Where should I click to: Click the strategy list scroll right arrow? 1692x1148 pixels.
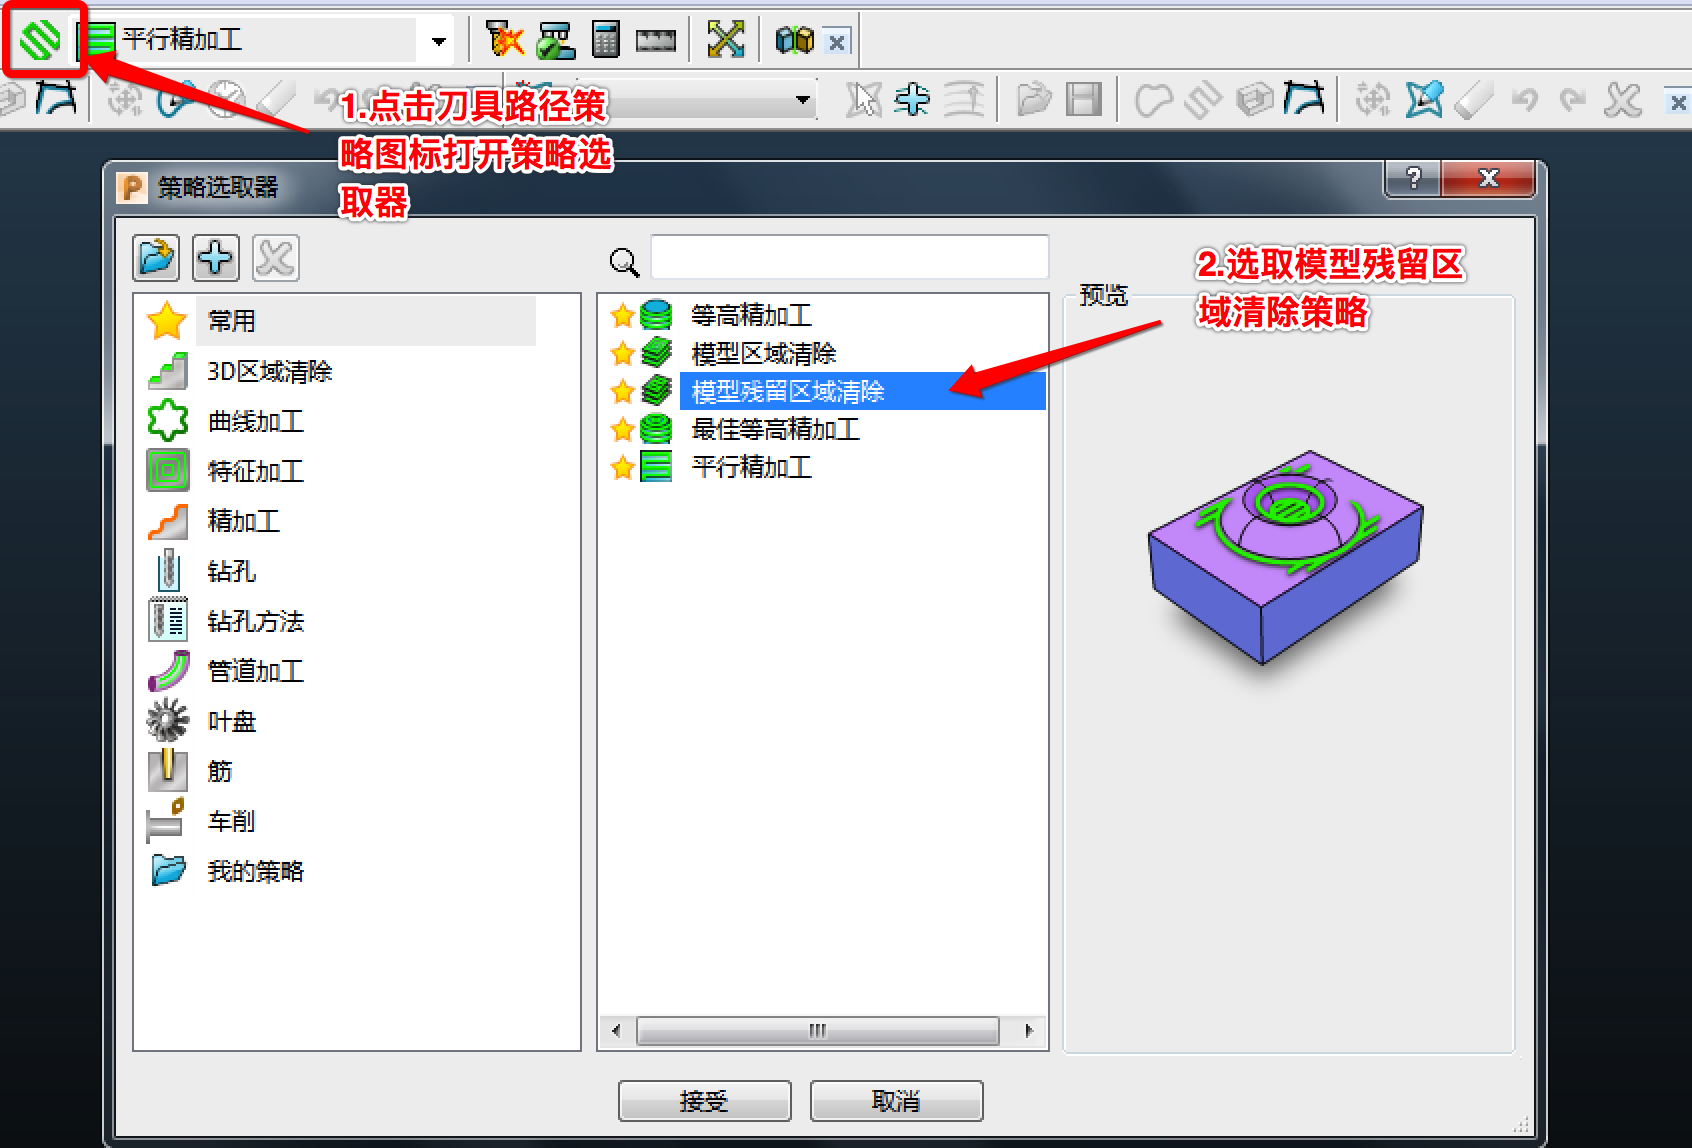(1029, 1030)
